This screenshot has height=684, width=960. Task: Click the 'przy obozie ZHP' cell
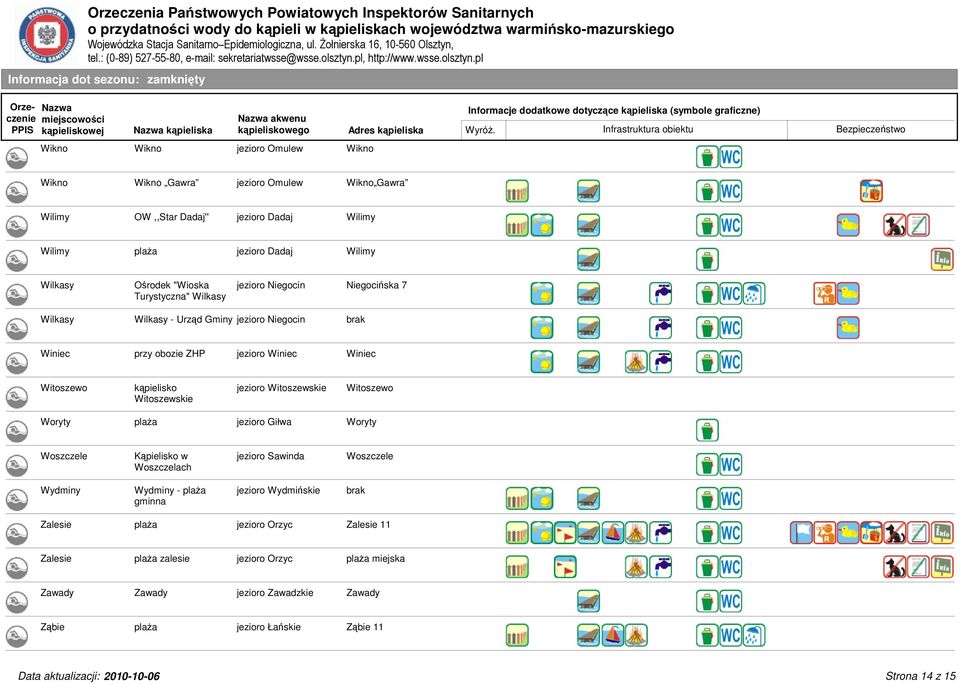170,353
